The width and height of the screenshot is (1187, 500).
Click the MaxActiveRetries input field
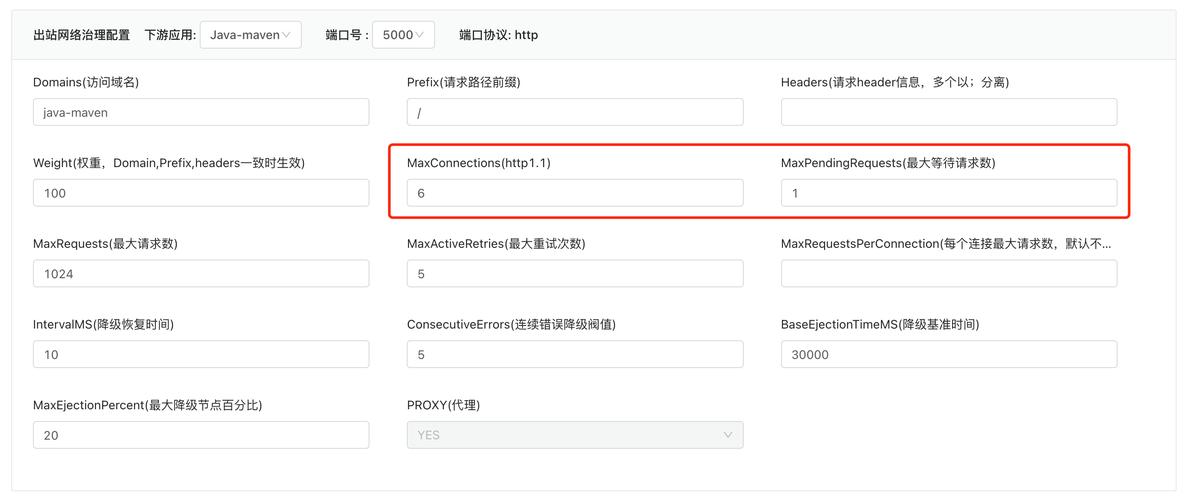click(575, 273)
